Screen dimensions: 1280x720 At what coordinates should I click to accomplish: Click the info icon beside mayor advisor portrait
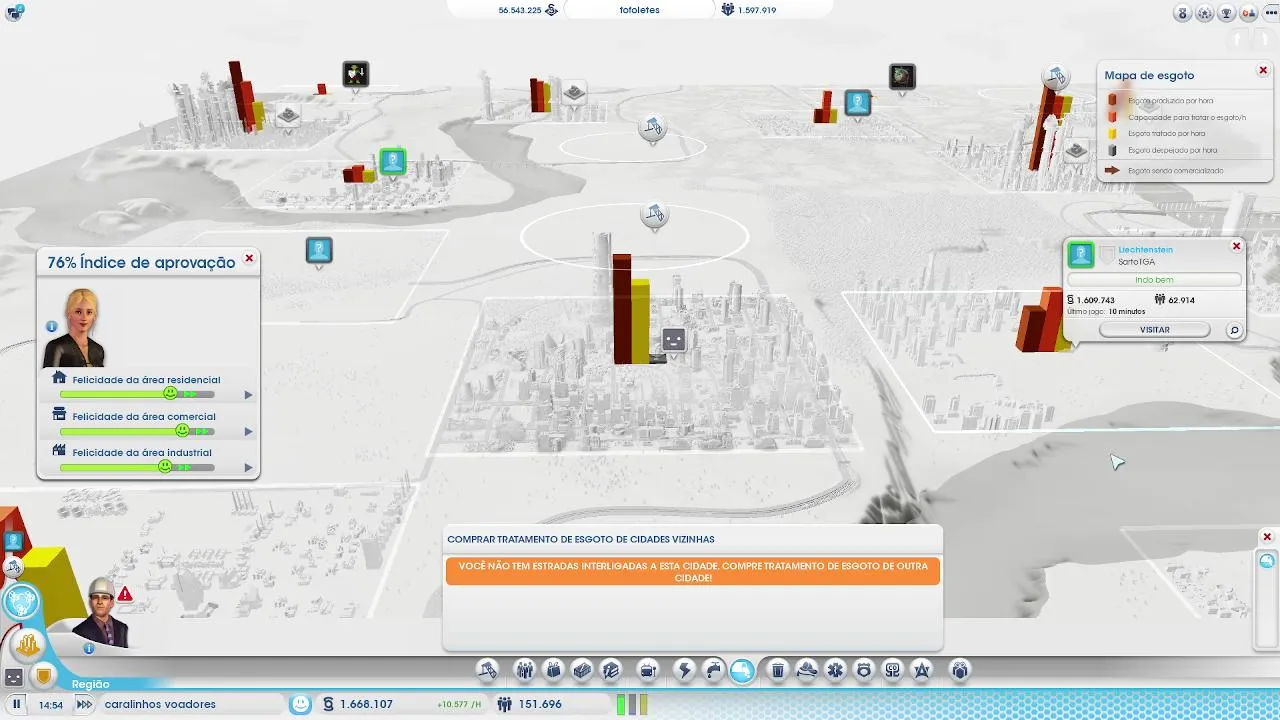pos(51,326)
